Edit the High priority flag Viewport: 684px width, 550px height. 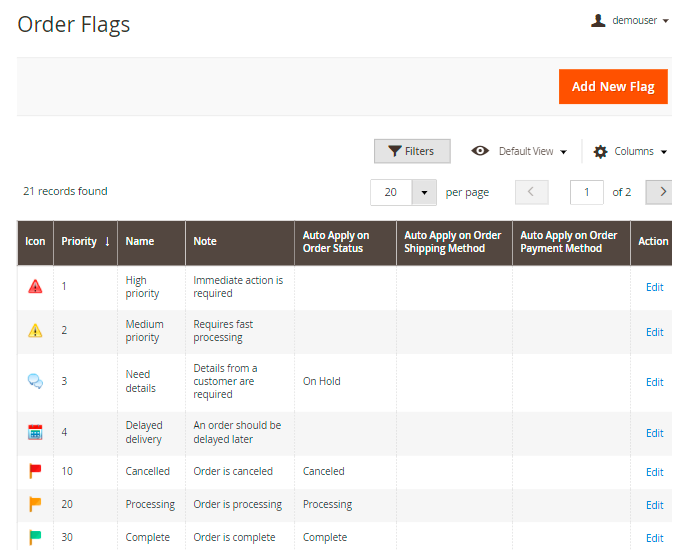(654, 287)
